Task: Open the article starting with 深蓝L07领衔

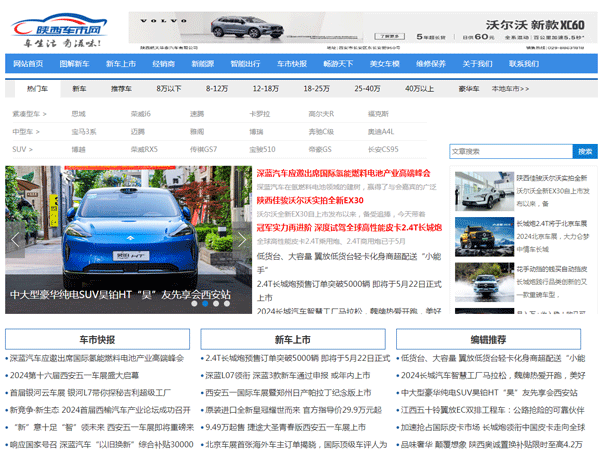Action: pyautogui.click(x=287, y=376)
